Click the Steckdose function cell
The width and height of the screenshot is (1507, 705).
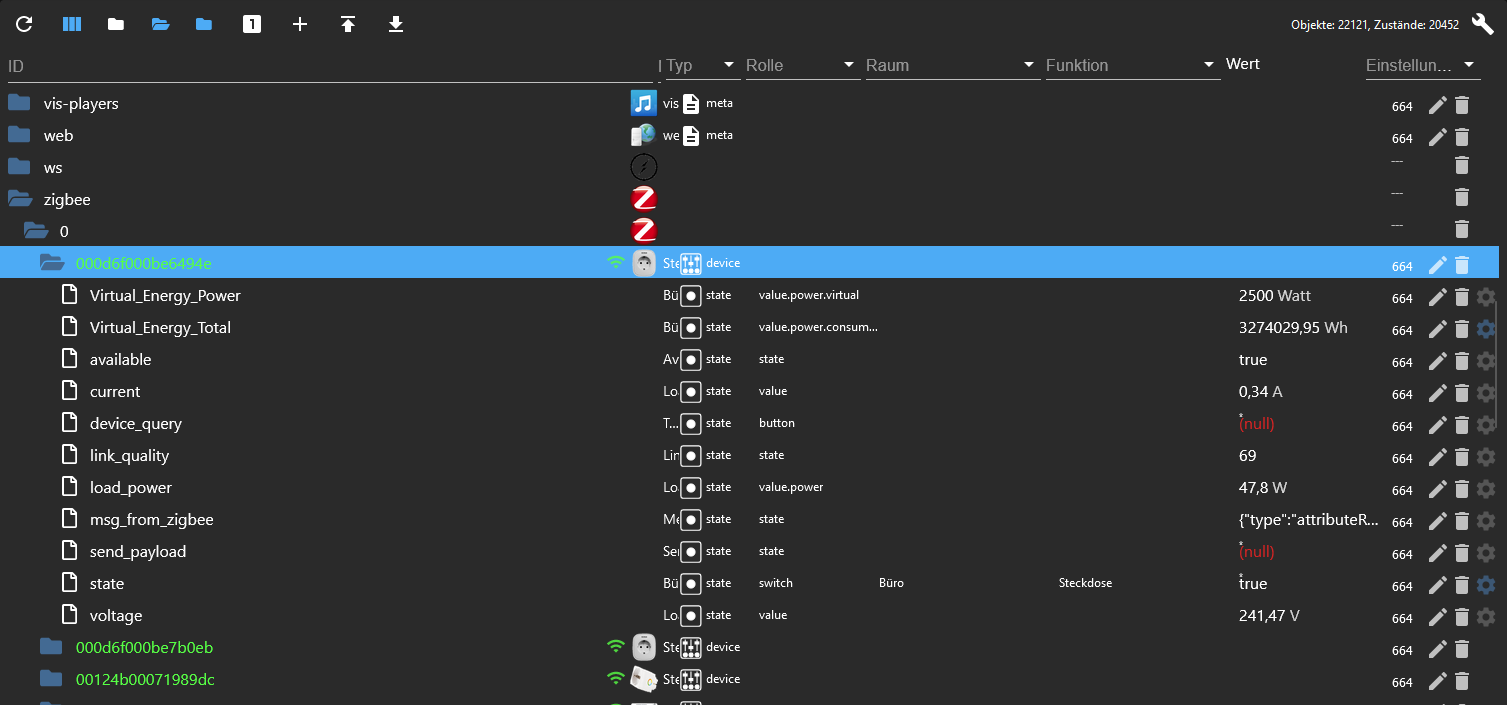[x=1085, y=583]
